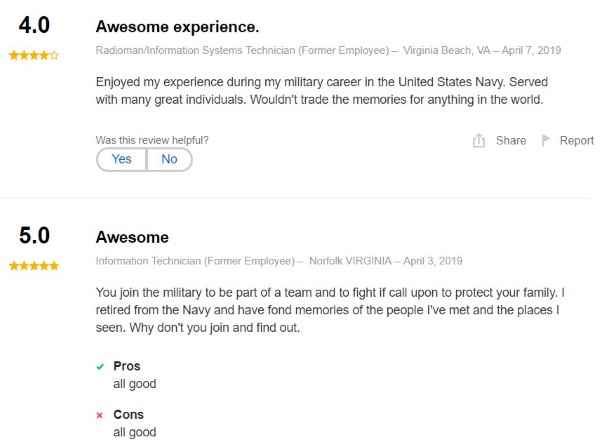Click the Norfolk VIRGINIA location
This screenshot has width=600, height=447.
[368, 261]
